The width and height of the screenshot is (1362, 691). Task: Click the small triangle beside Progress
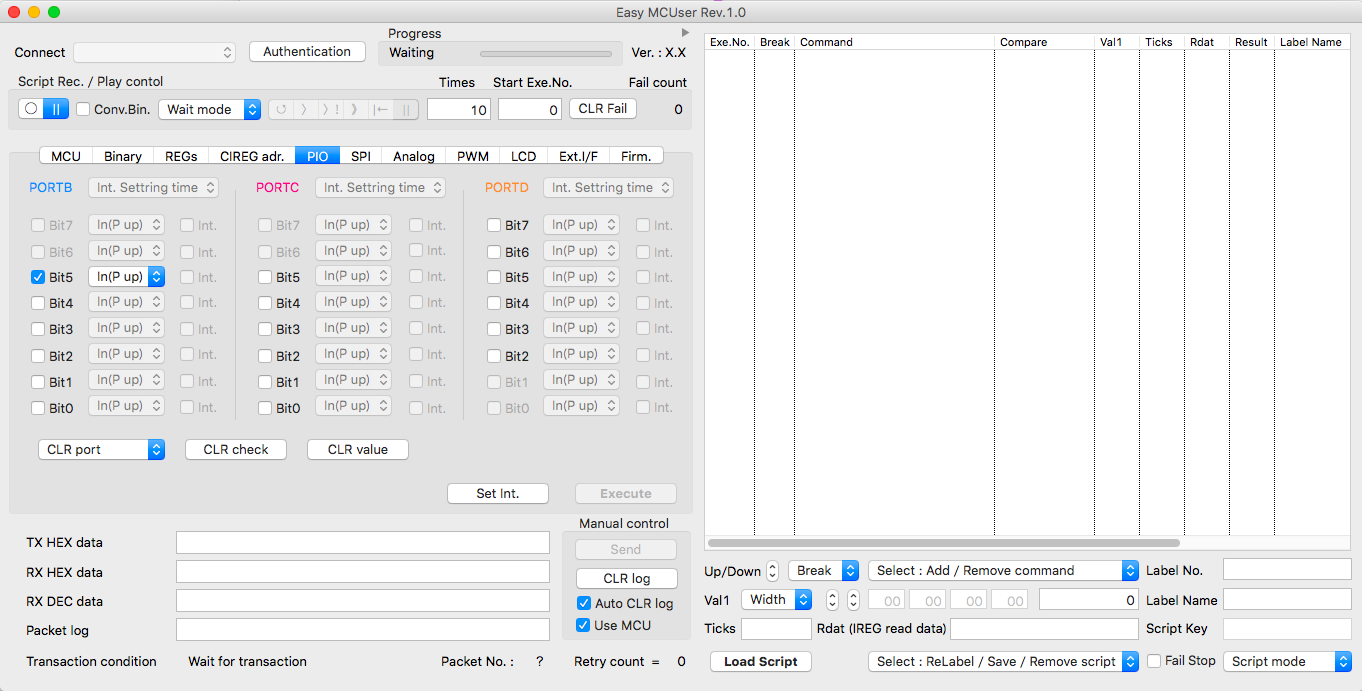coord(686,32)
